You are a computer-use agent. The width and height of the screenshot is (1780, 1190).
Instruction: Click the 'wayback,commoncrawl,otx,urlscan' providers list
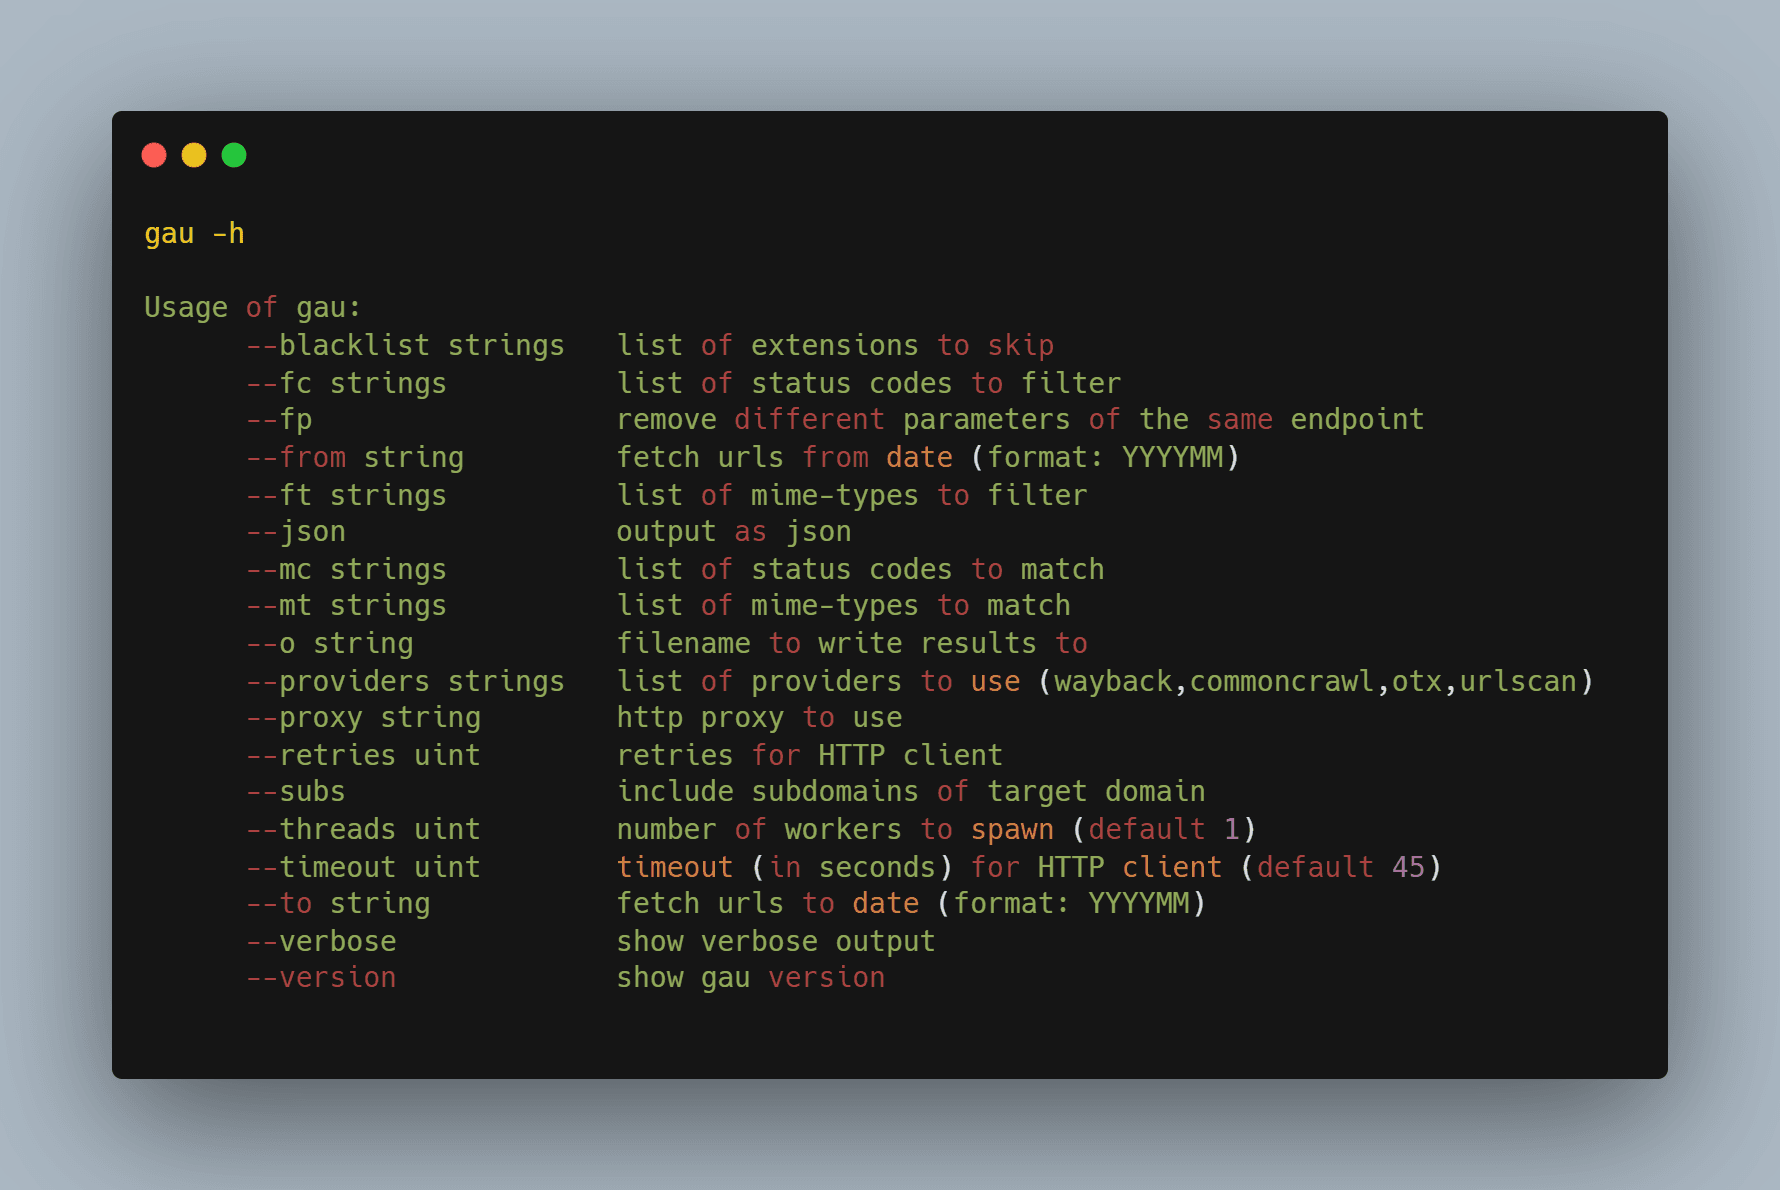tap(1315, 682)
